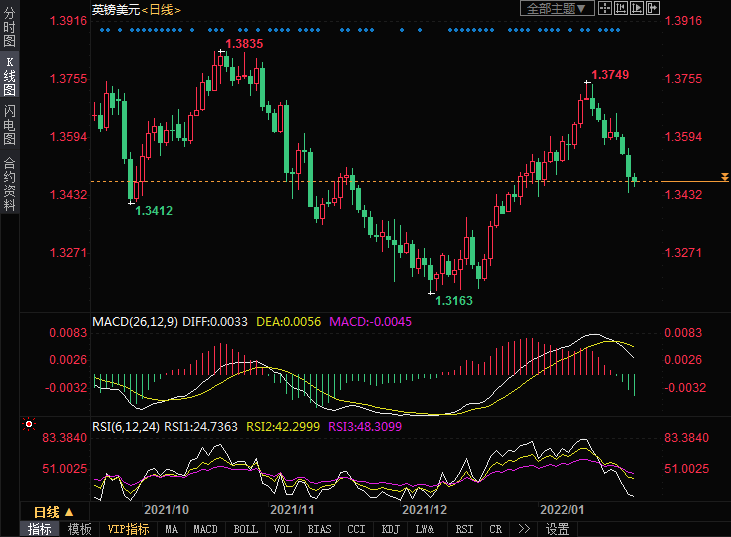Viewport: 731px width, 537px height.
Task: Select the VIP指标 tab
Action: pos(128,529)
